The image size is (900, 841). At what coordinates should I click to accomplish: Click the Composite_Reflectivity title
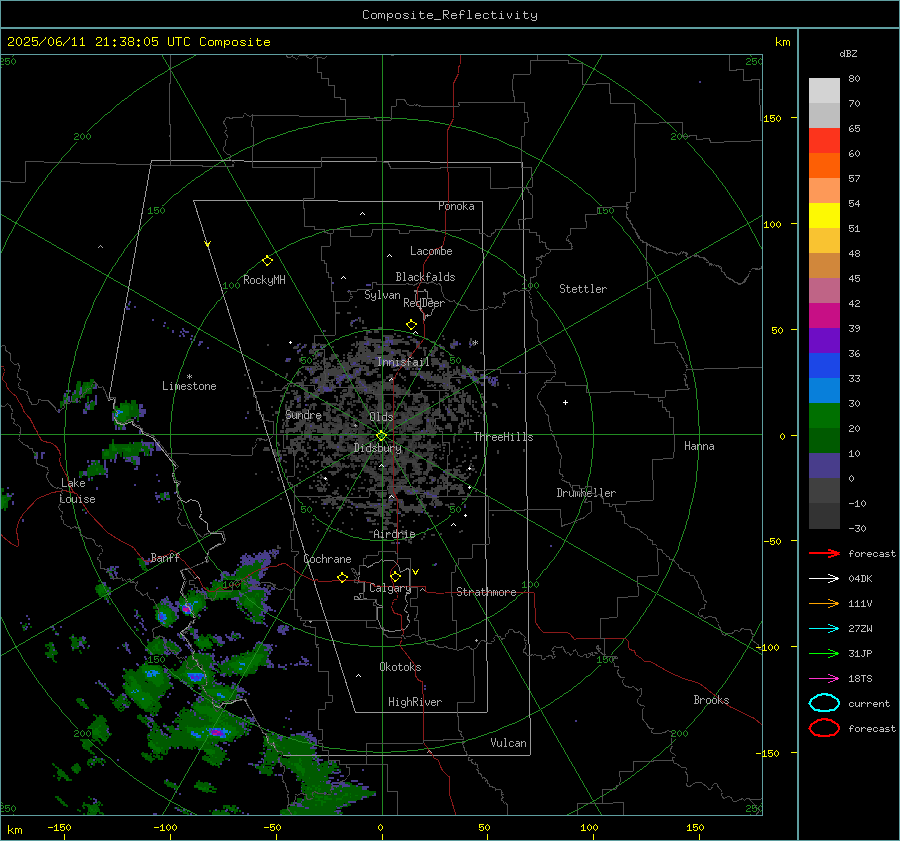click(449, 15)
